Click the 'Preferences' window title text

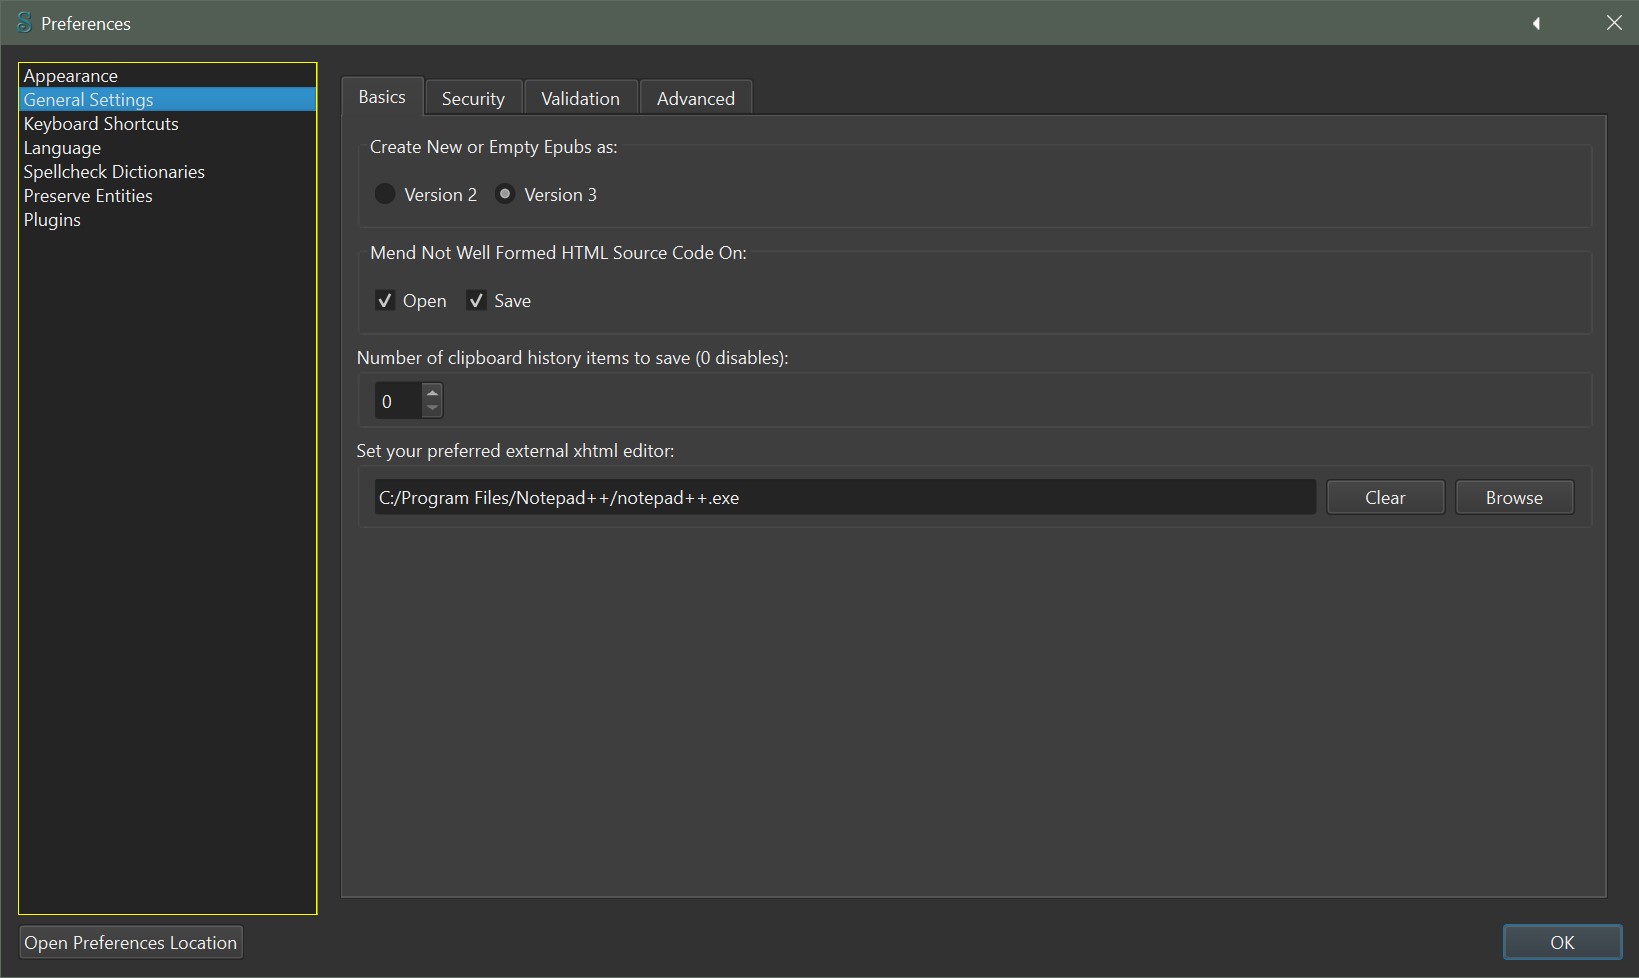(86, 24)
